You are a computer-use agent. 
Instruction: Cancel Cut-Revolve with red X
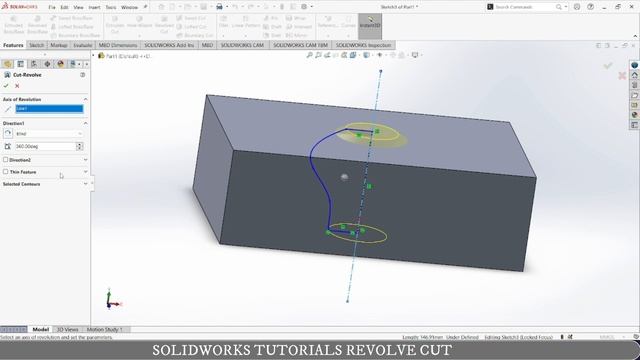pos(17,86)
